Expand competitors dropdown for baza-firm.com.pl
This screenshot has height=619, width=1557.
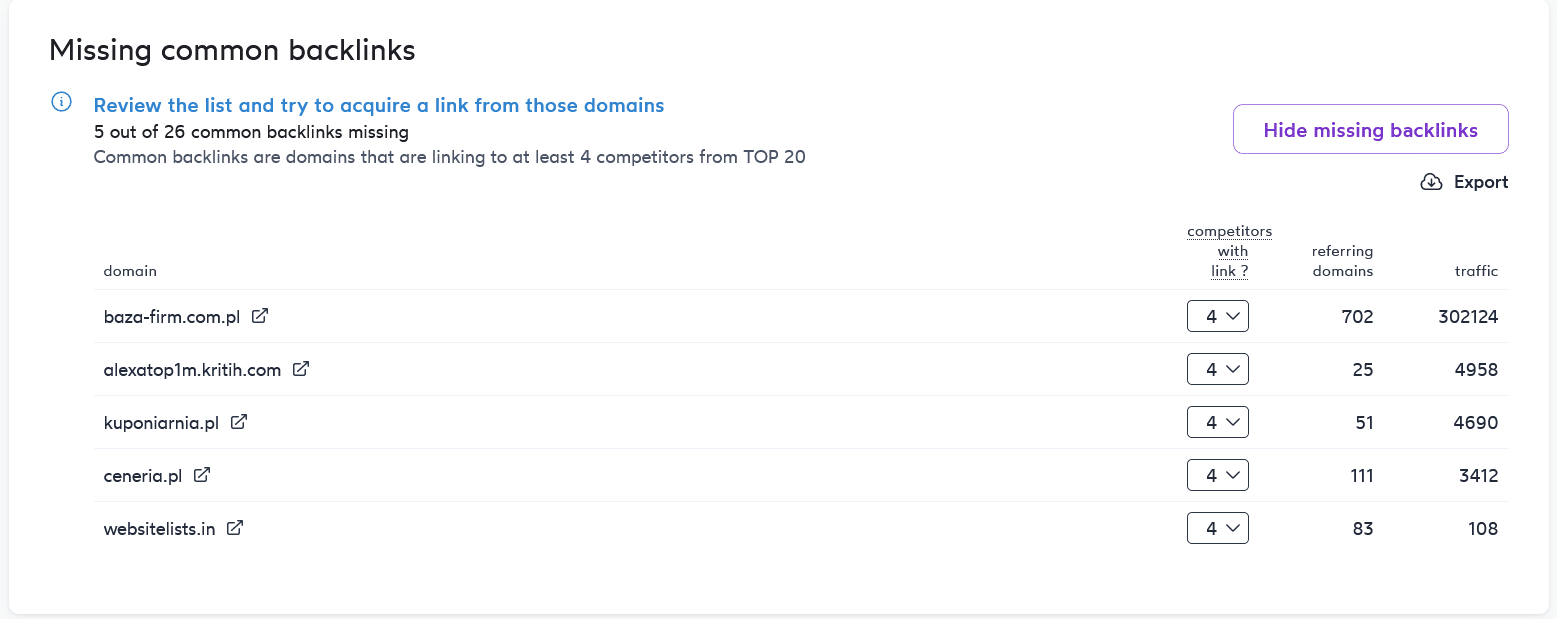[x=1217, y=316]
